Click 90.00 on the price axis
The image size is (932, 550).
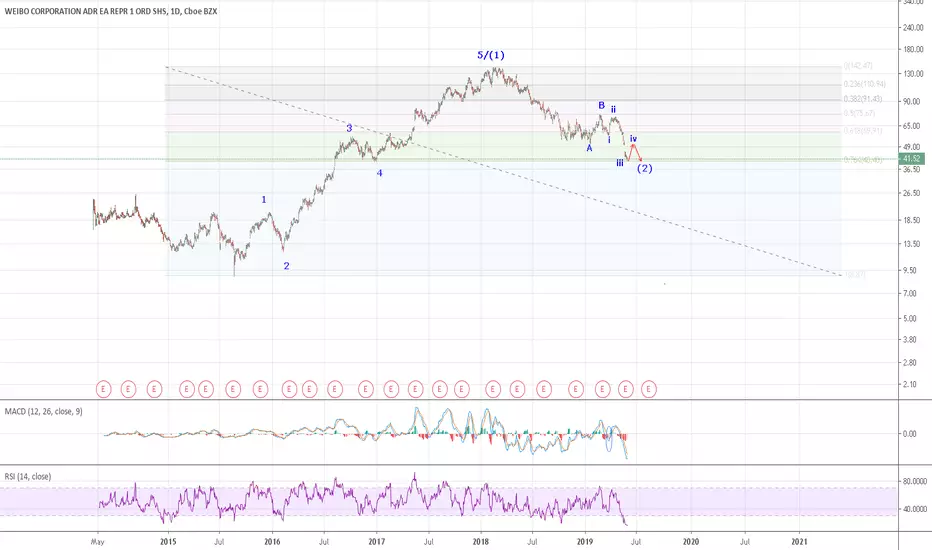point(912,102)
